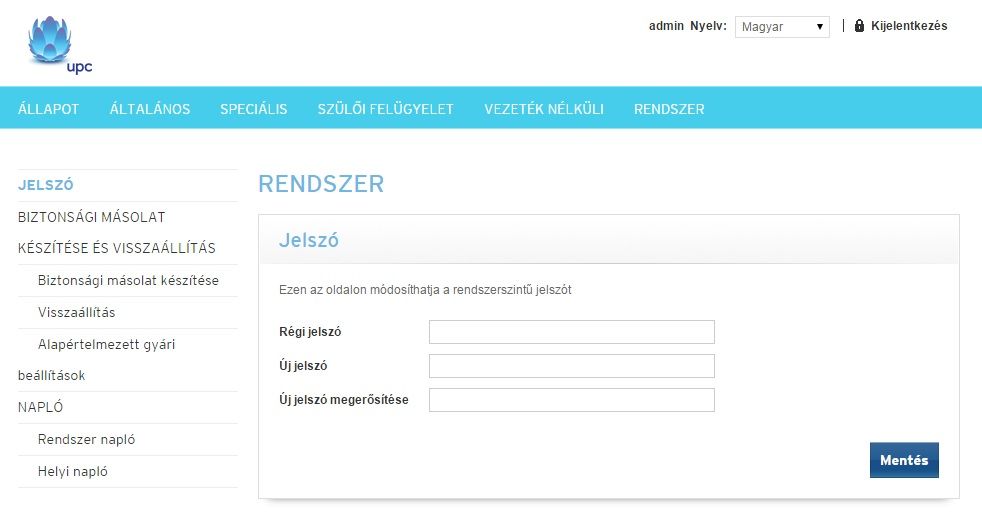Click the RENDSZER page title
Image resolution: width=982 pixels, height=529 pixels.
coord(321,184)
